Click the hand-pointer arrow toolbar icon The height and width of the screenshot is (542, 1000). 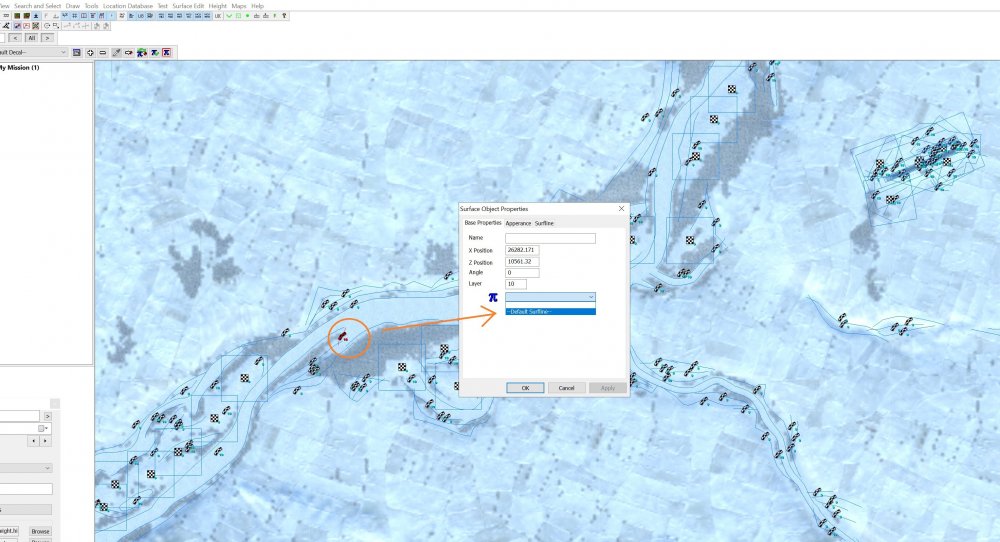click(x=129, y=52)
